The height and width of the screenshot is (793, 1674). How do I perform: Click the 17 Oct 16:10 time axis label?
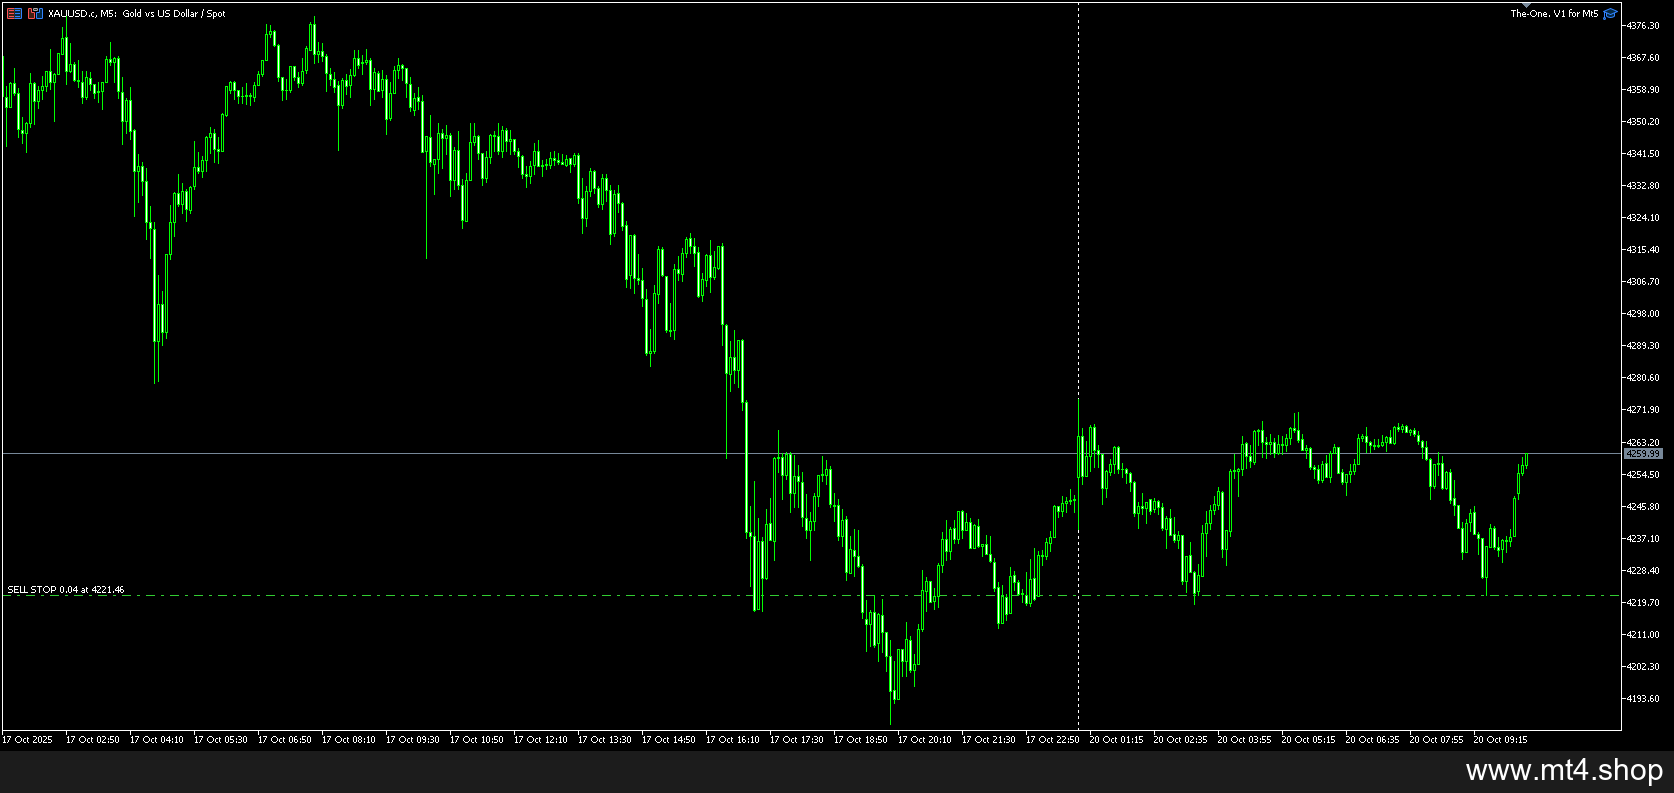(x=733, y=740)
